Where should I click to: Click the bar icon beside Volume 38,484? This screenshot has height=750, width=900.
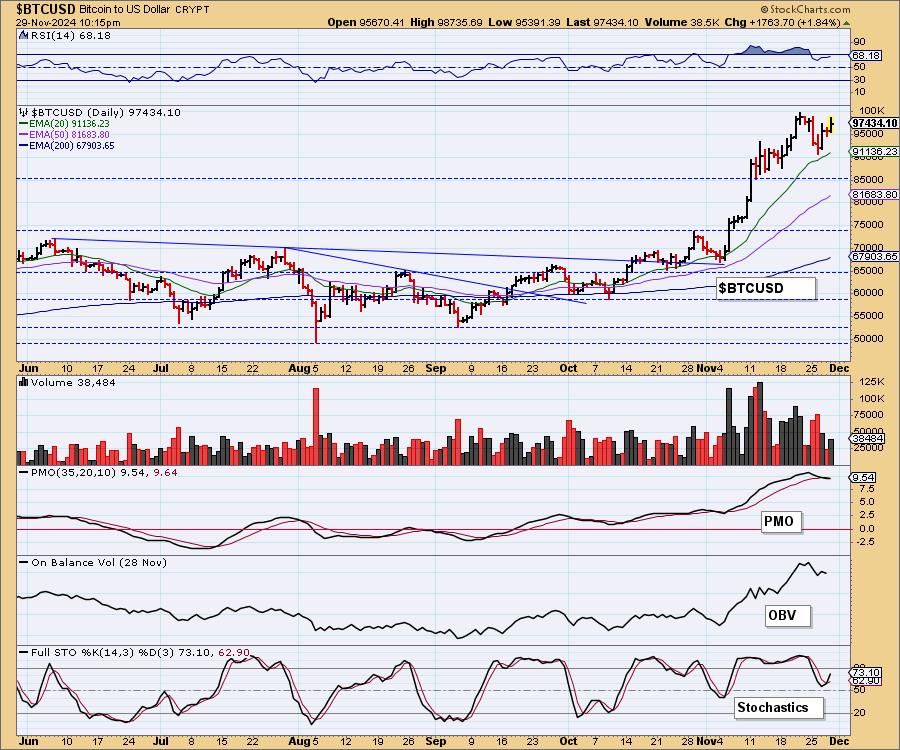[x=24, y=382]
